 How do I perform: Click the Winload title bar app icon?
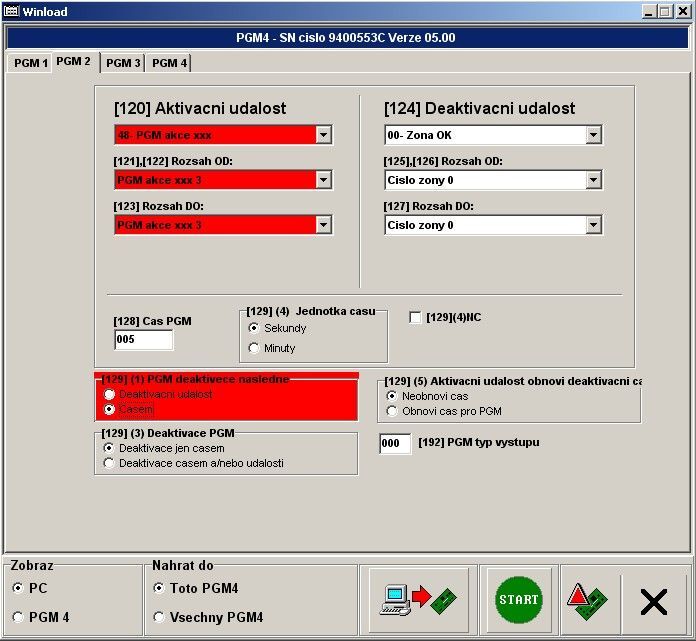(12, 10)
